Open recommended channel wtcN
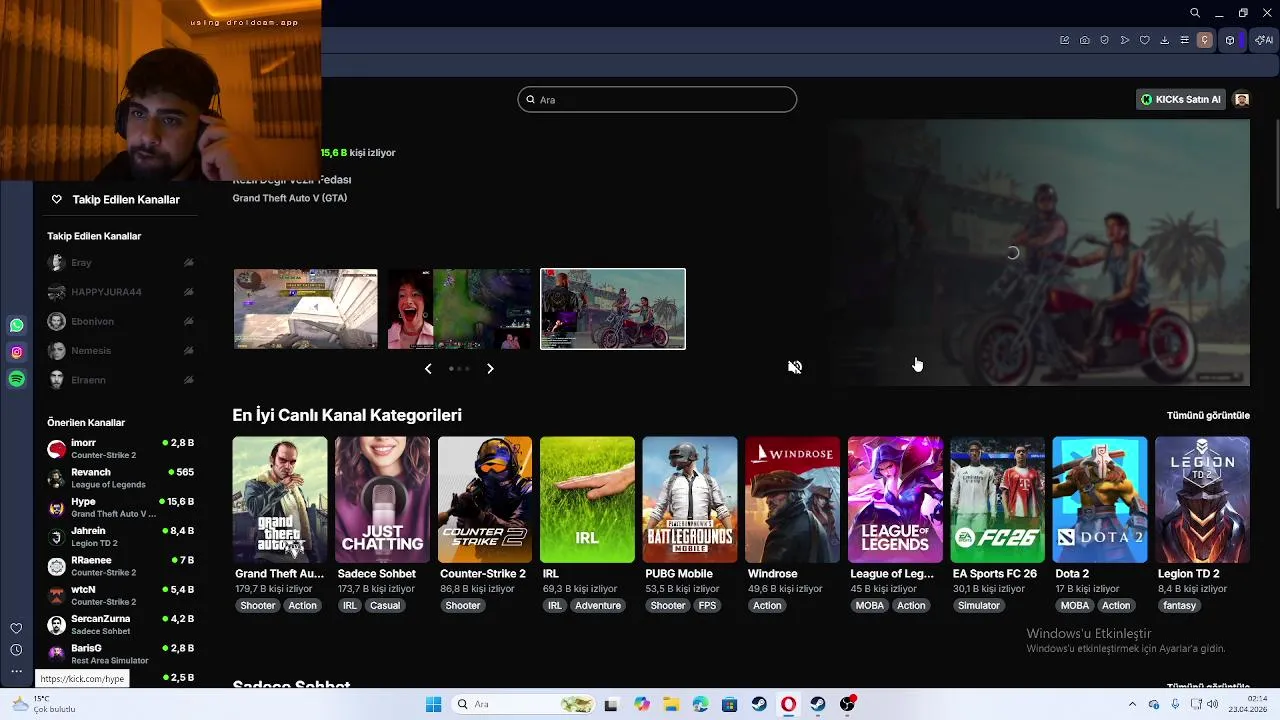Image resolution: width=1280 pixels, height=720 pixels. click(x=120, y=595)
